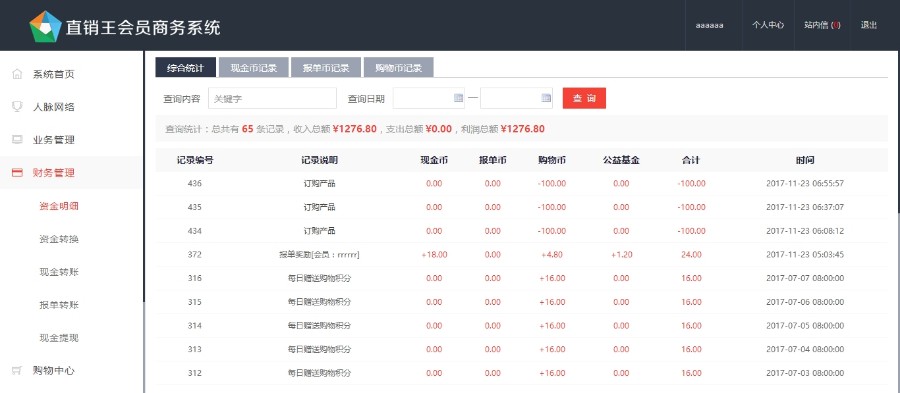Click username aaaaaa in header

(x=709, y=25)
